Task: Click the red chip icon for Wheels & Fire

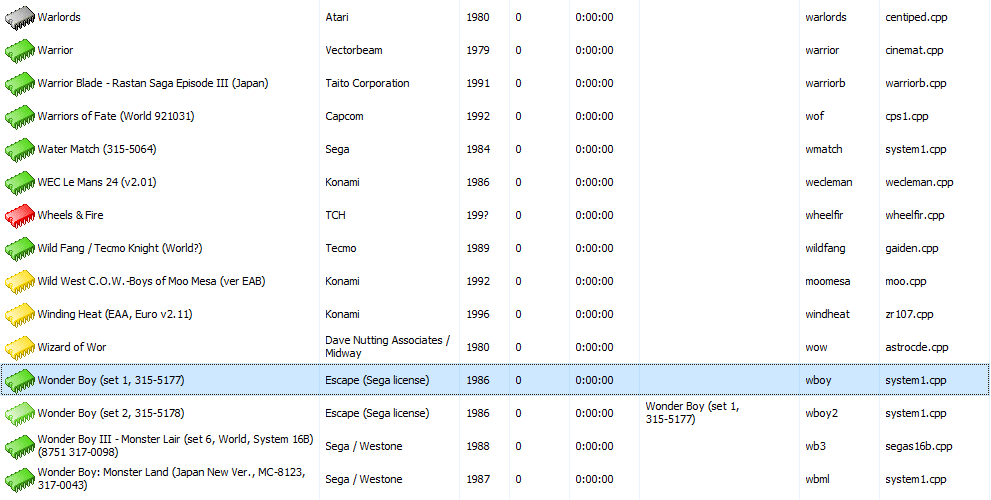Action: [20, 216]
